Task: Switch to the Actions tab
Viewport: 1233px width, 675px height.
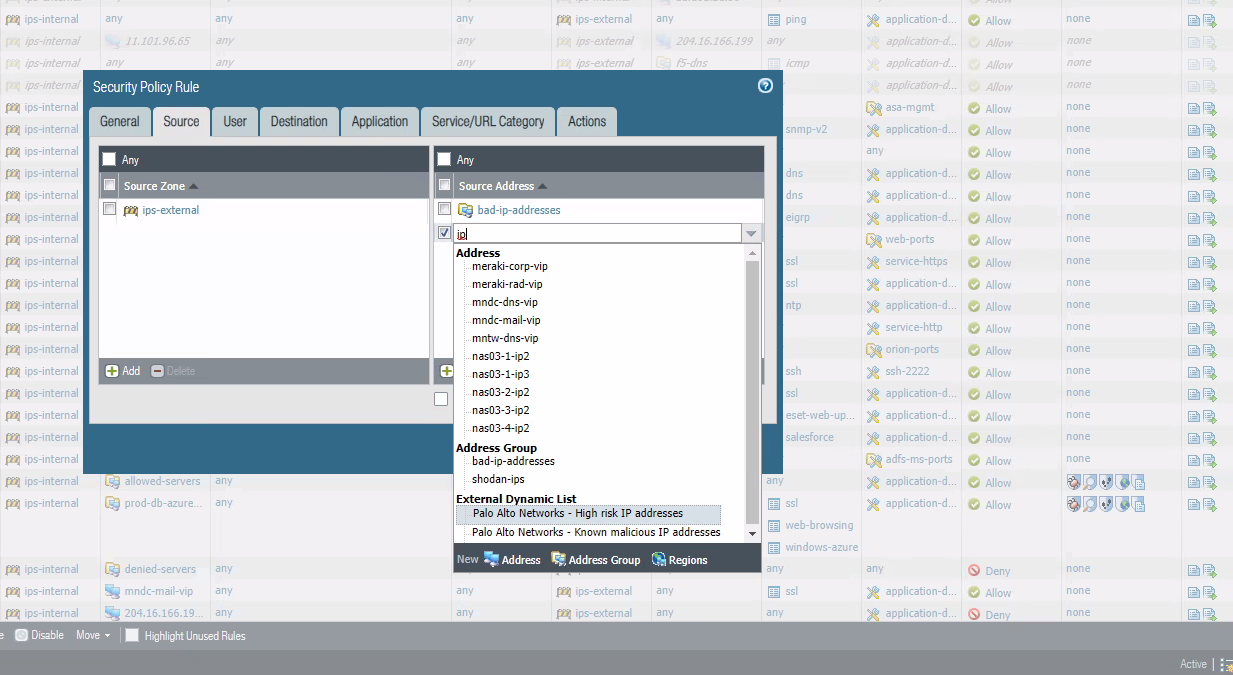Action: (x=586, y=121)
